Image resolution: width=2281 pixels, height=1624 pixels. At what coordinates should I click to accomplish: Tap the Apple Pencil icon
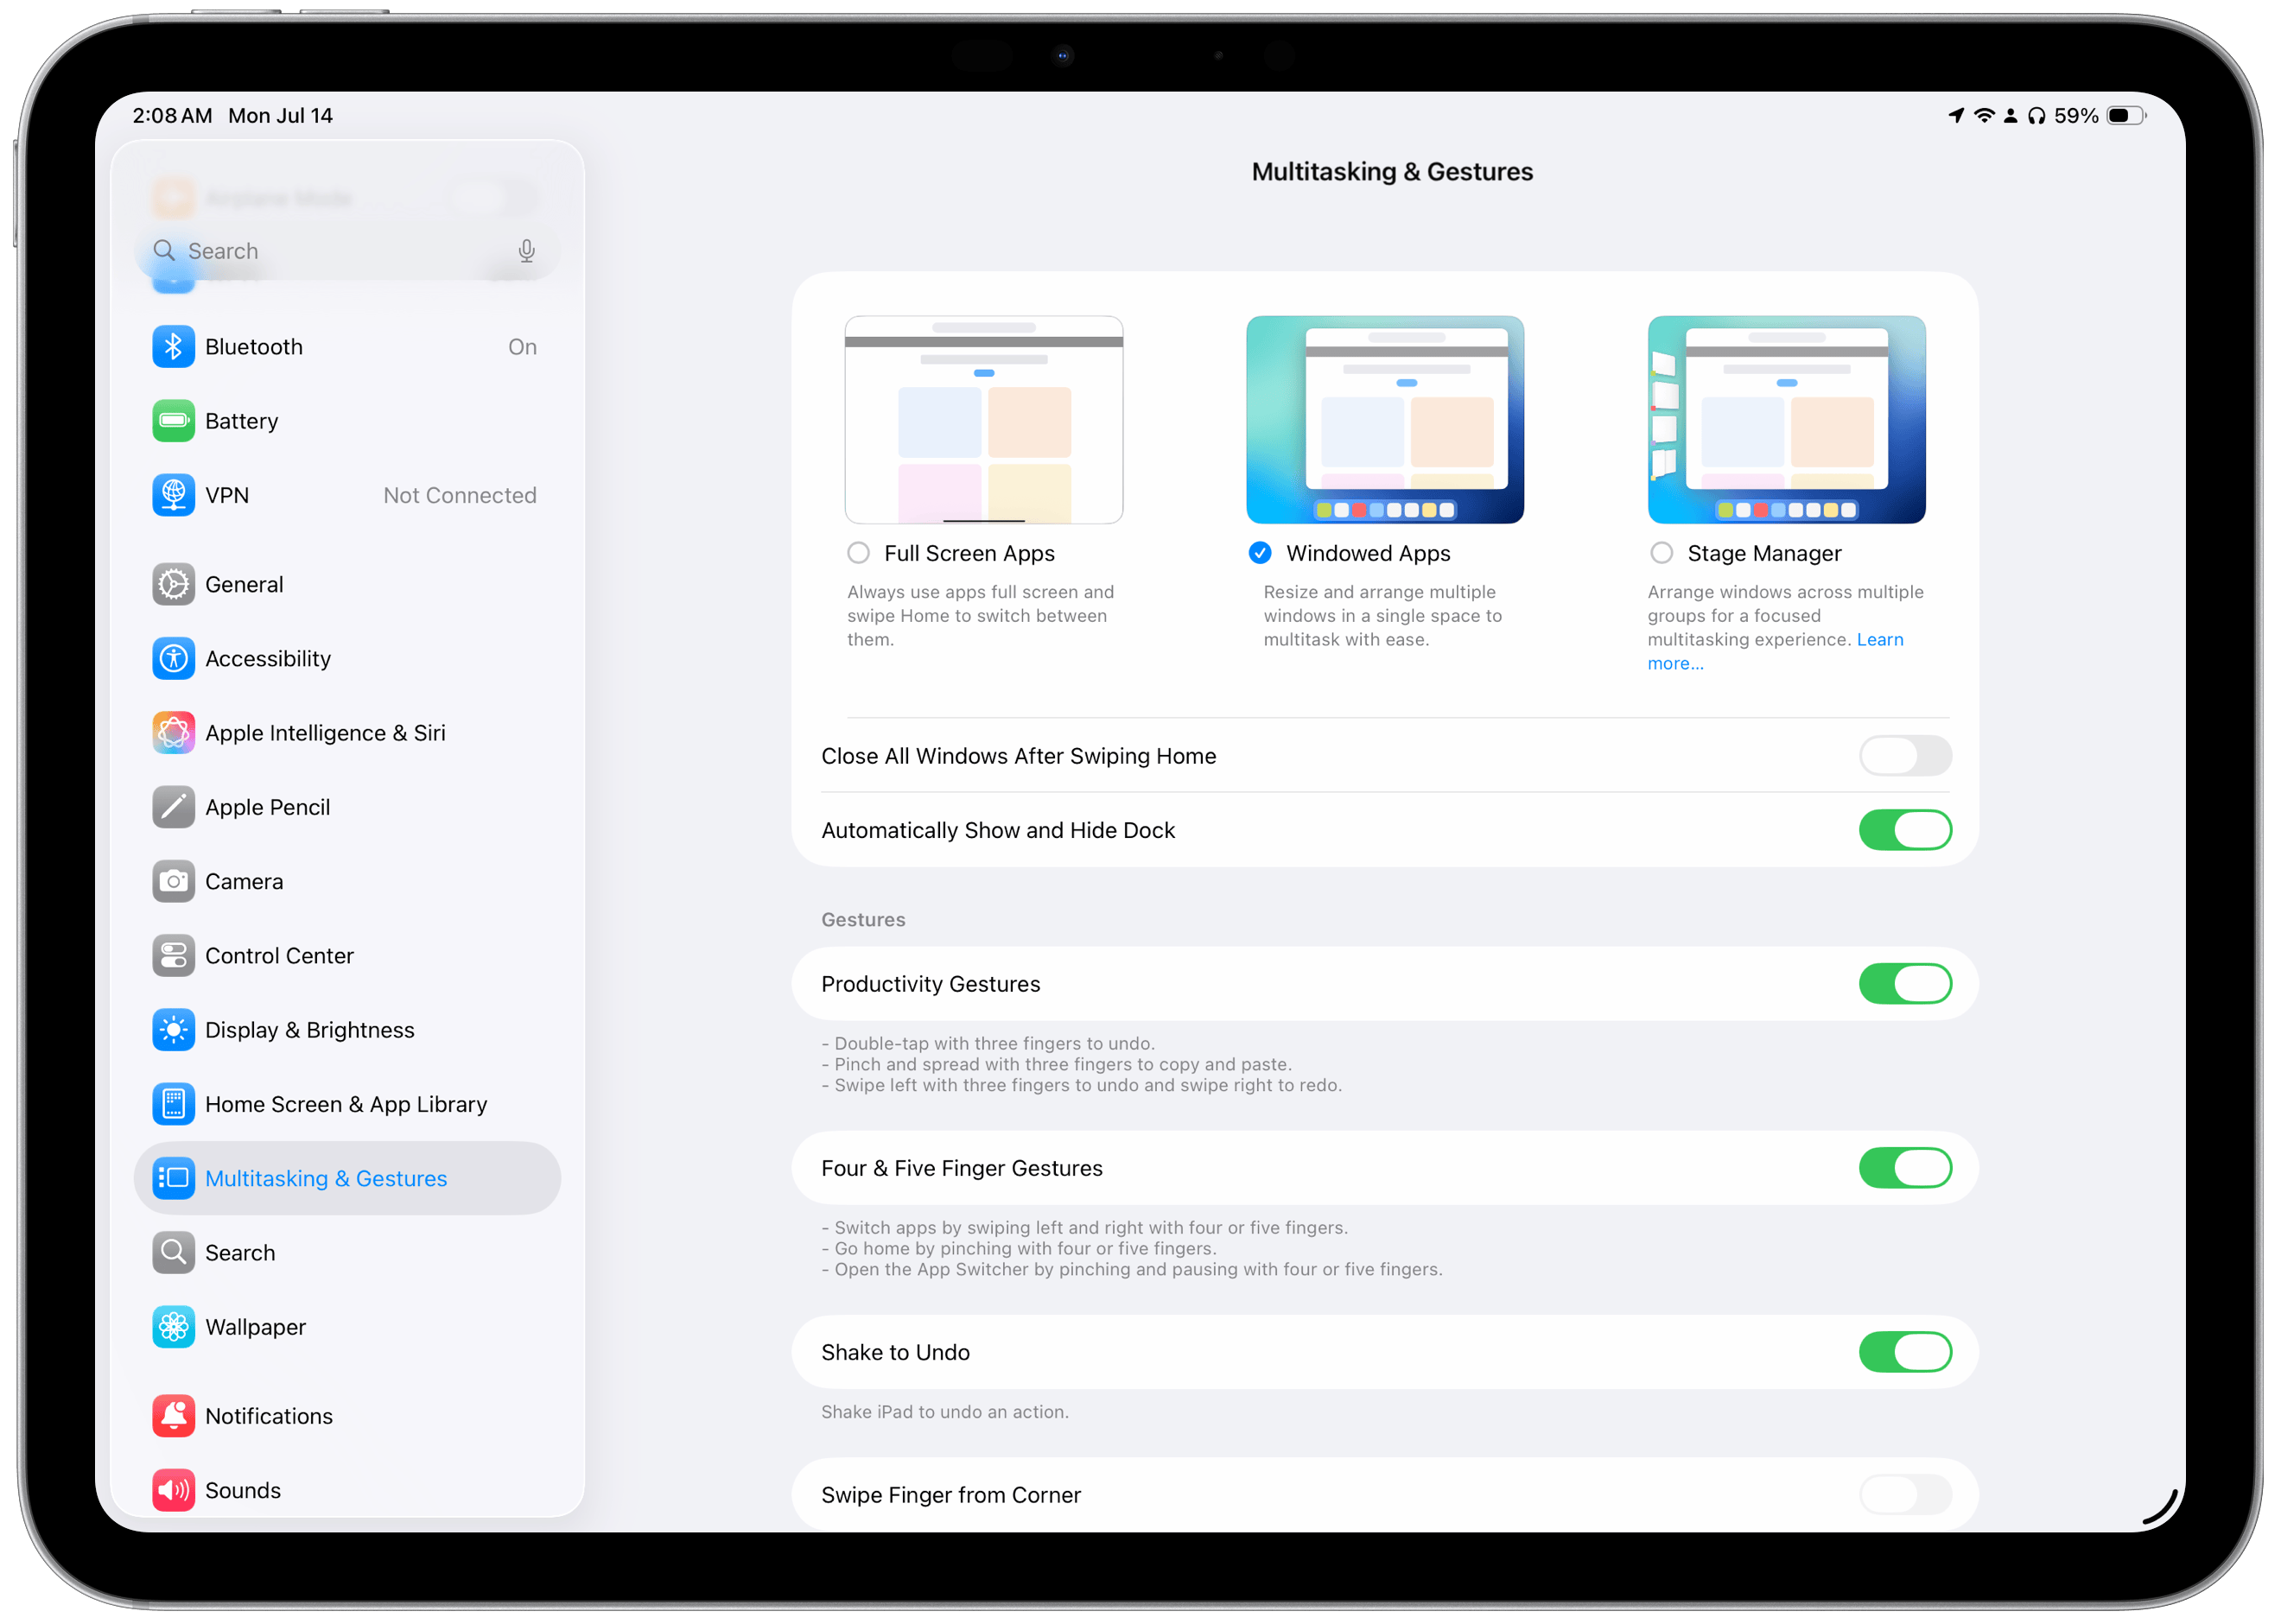(173, 807)
